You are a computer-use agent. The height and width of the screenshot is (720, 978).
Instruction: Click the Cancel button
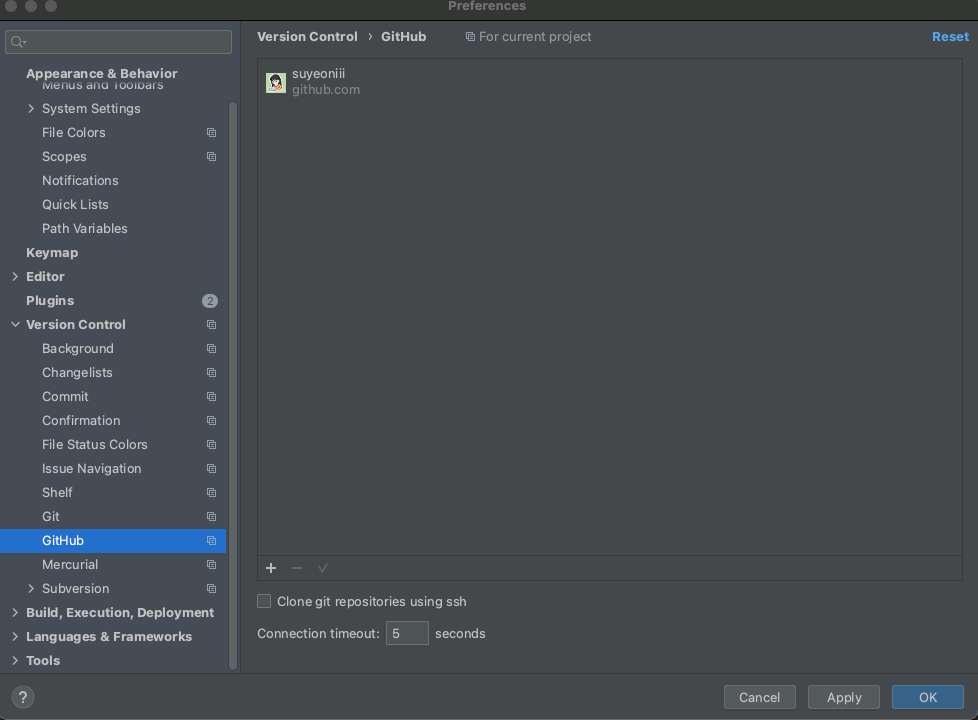click(x=759, y=697)
